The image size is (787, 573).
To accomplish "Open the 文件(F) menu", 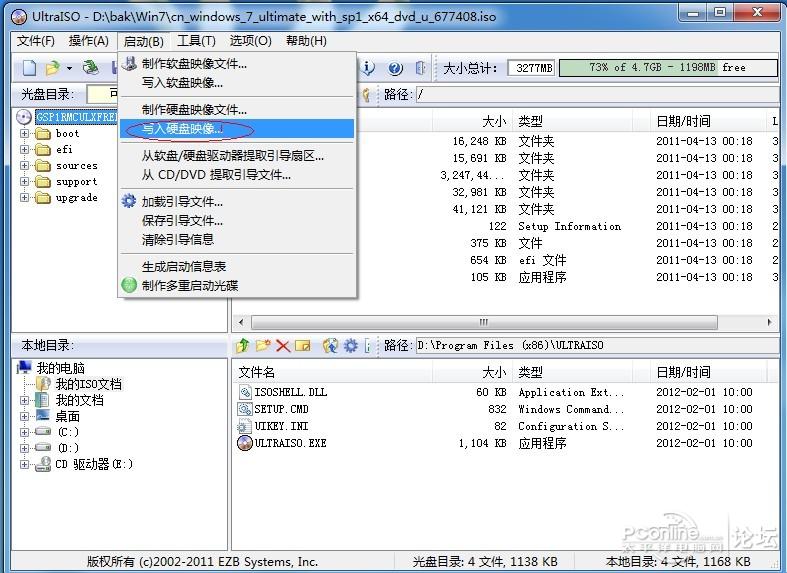I will coord(36,41).
